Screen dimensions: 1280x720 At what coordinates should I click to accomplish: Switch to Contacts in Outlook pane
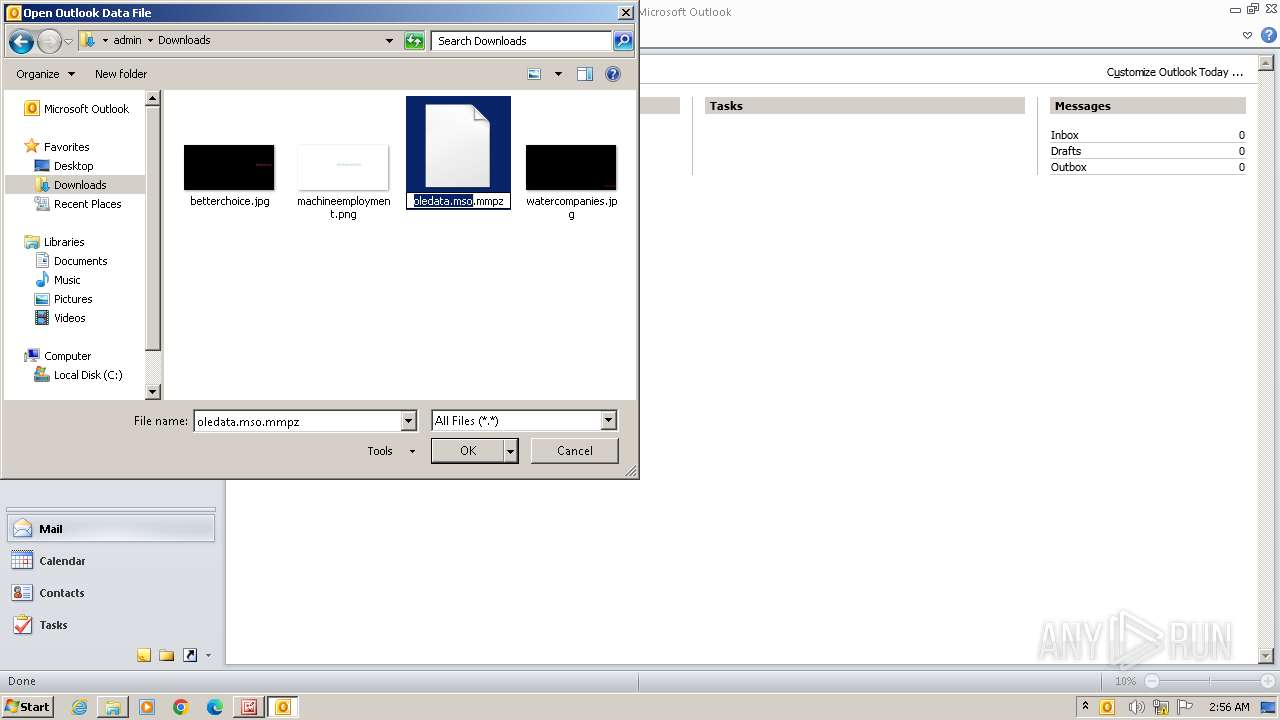tap(111, 593)
